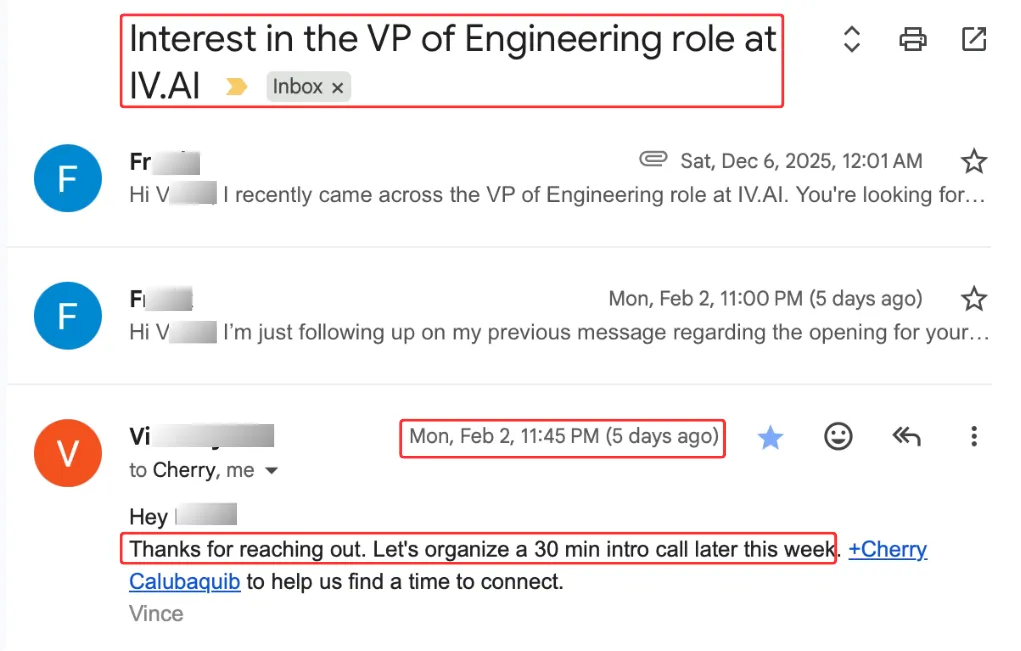The height and width of the screenshot is (651, 1021).
Task: Click the first blue F avatar
Action: pyautogui.click(x=68, y=179)
